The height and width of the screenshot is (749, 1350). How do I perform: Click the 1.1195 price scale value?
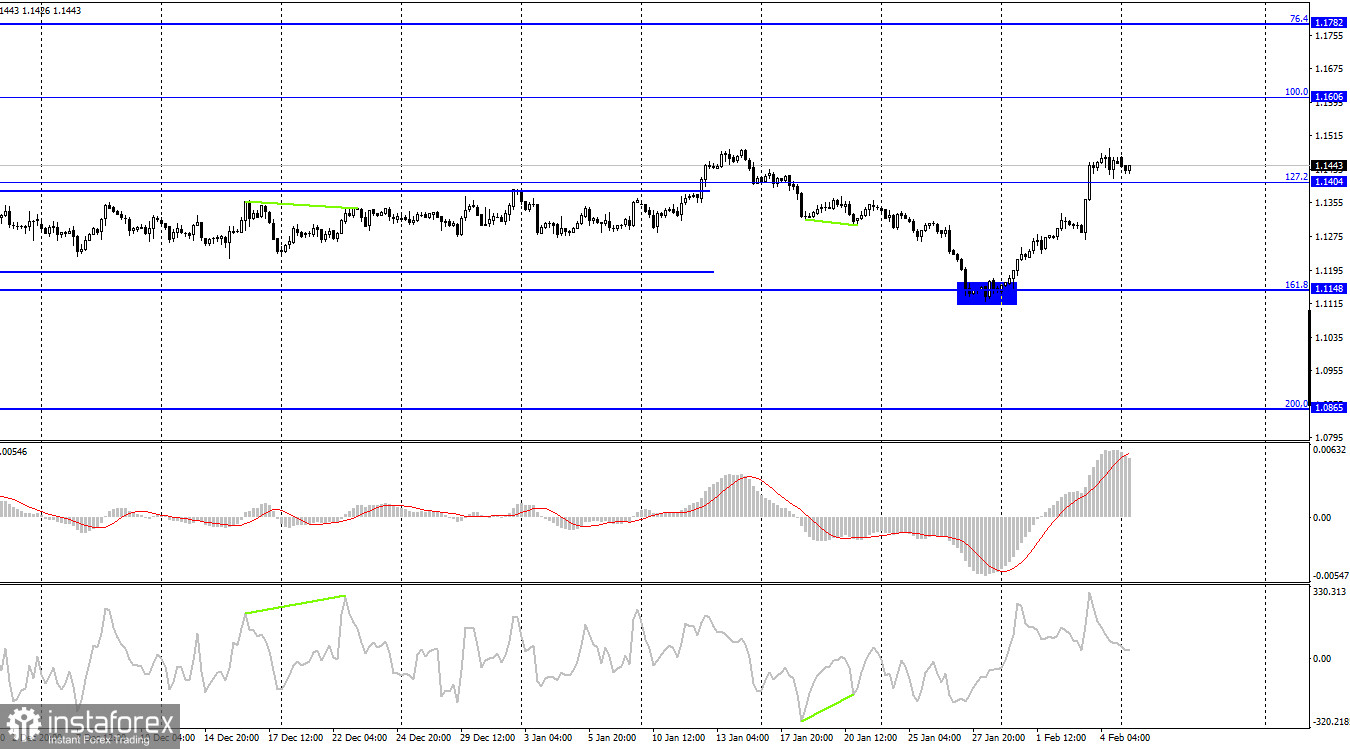click(1329, 271)
